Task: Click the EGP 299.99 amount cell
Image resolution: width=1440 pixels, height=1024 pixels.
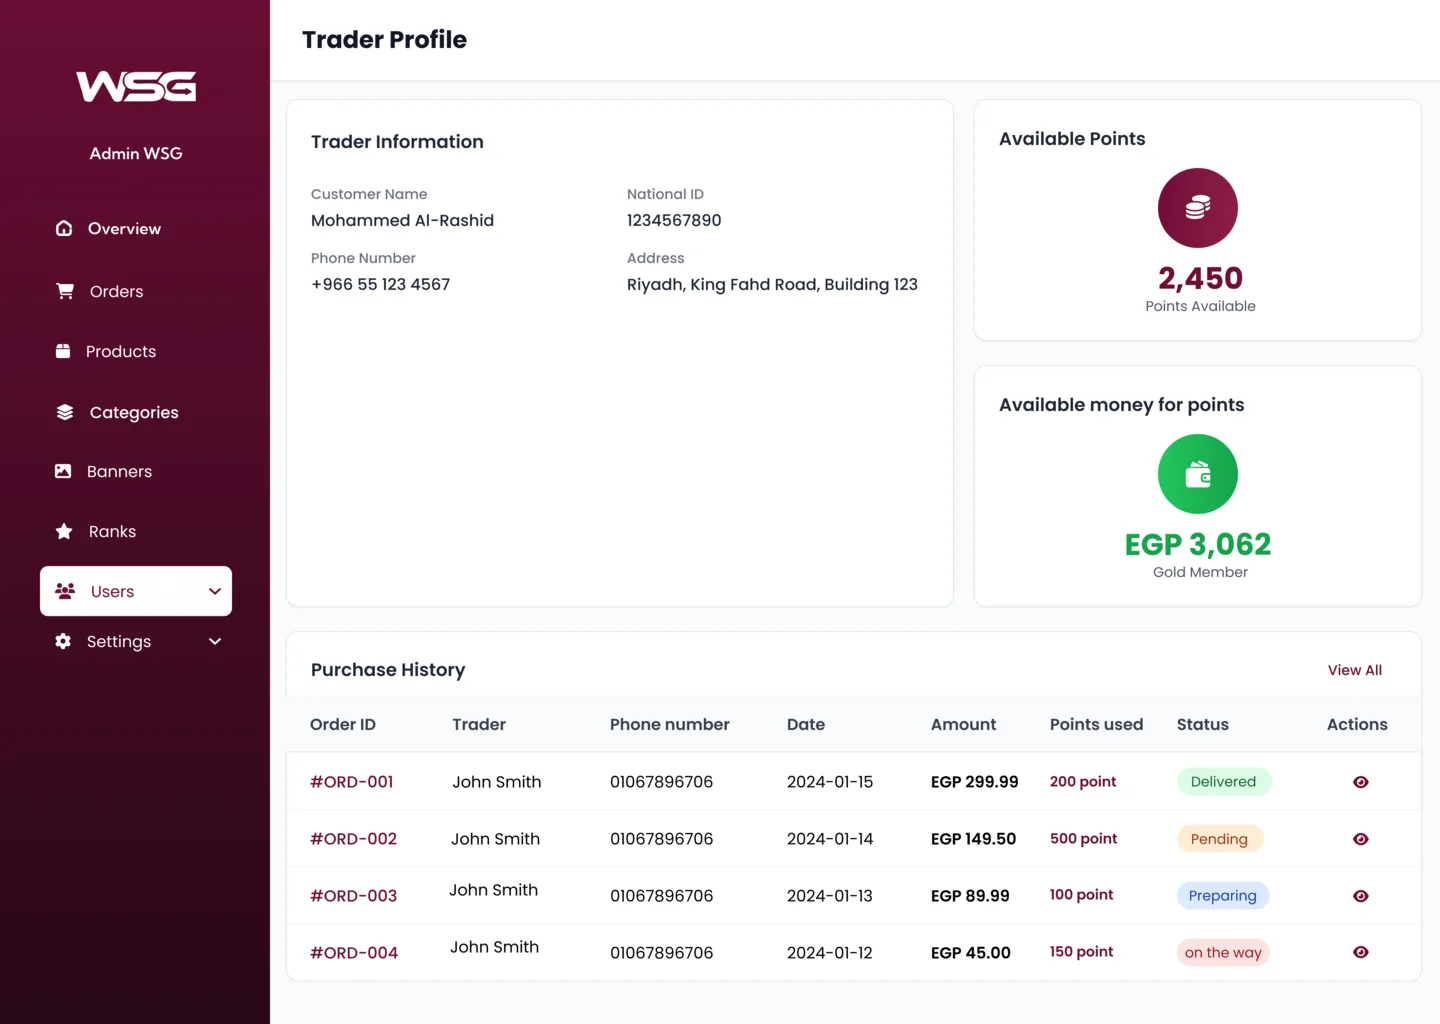Action: coord(975,782)
